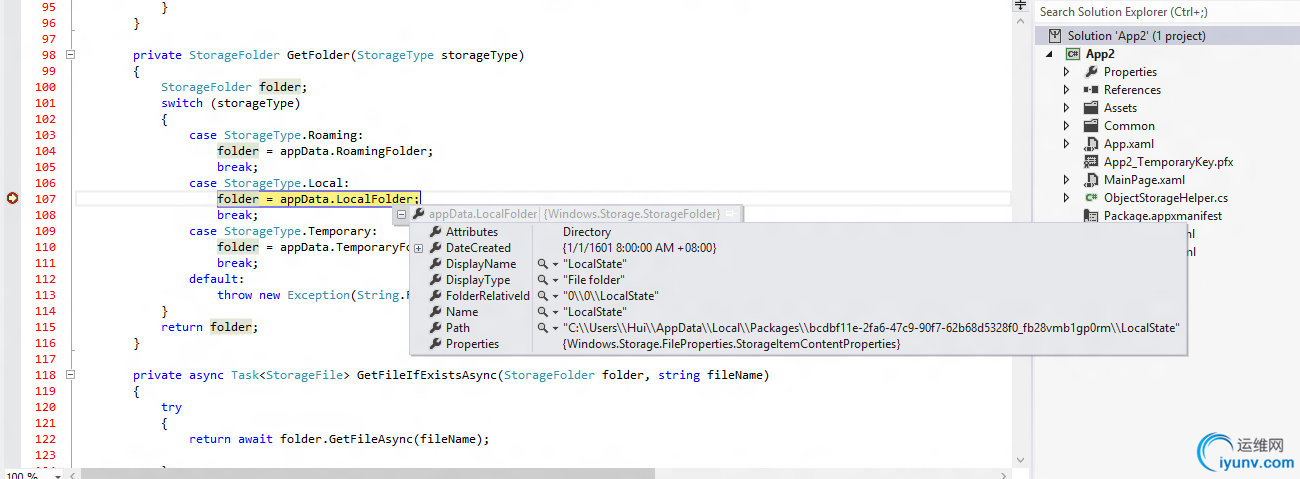Viewport: 1300px width, 479px height.
Task: Open the text visualizer magnifier for DisplayType
Action: tap(543, 280)
